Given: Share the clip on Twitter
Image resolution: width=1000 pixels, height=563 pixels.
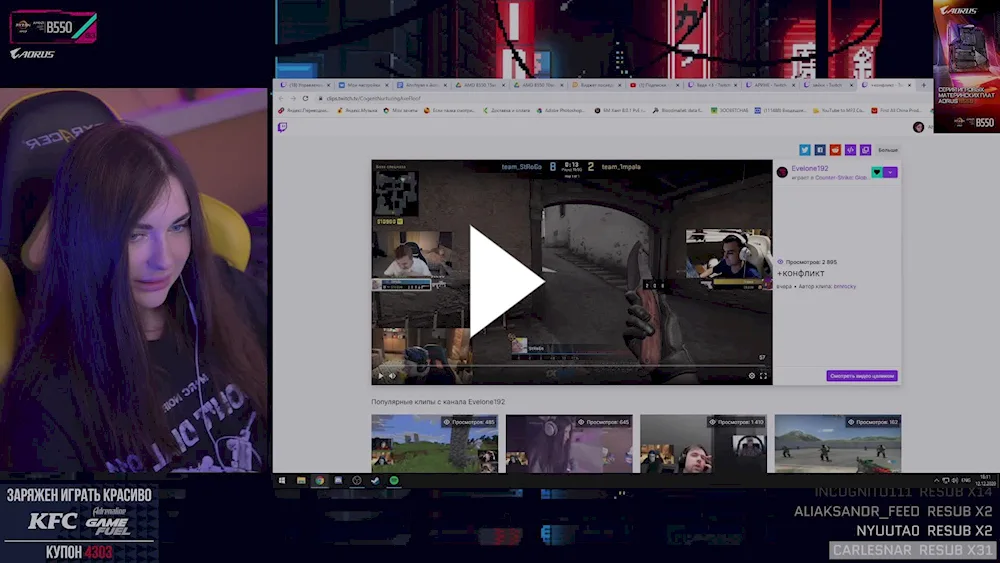Looking at the screenshot, I should (x=805, y=150).
